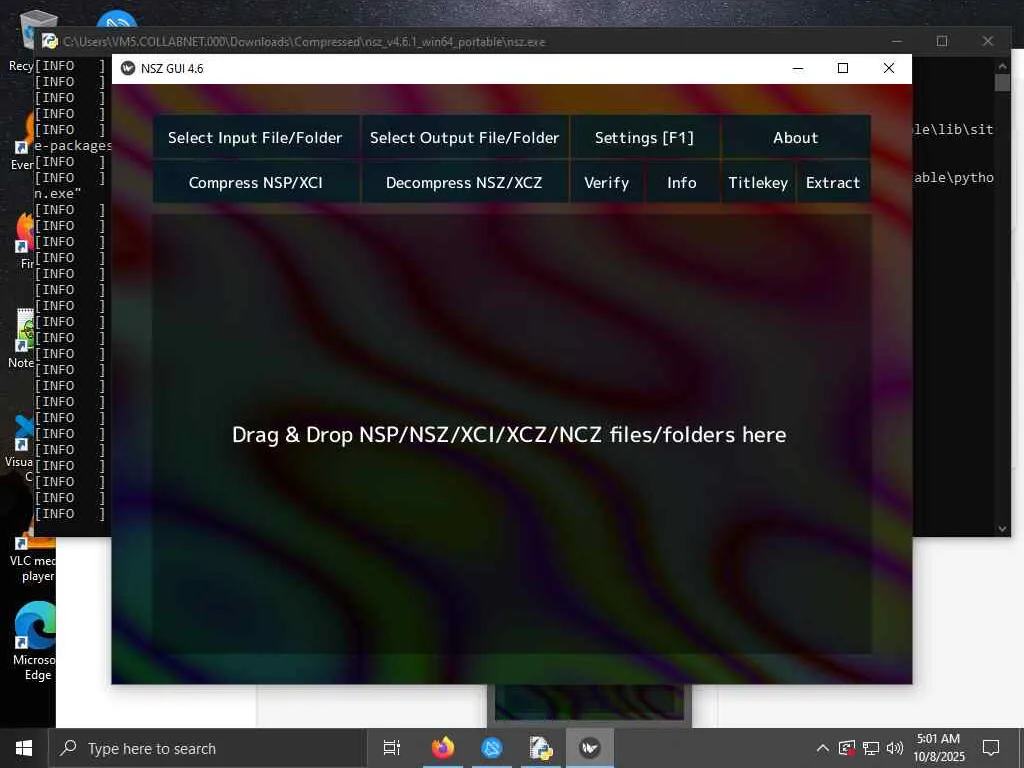Open the notification center icon

(991, 748)
